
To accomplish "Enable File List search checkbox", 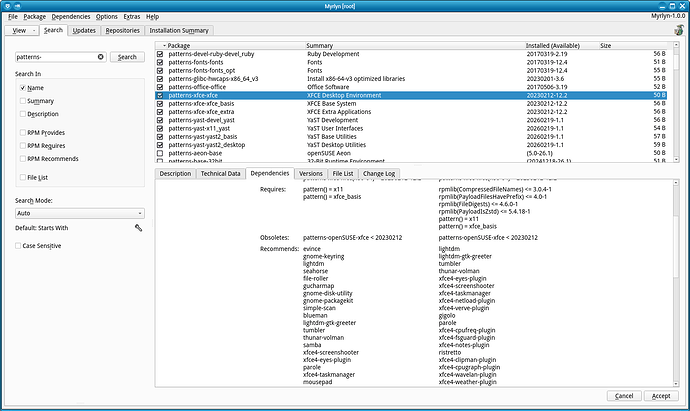I will click(23, 177).
